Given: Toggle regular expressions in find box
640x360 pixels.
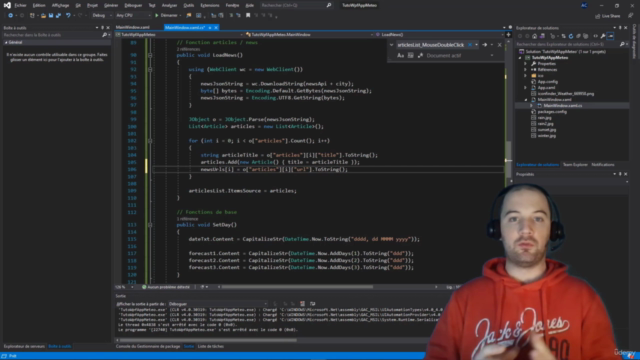Looking at the screenshot, I should coord(420,56).
